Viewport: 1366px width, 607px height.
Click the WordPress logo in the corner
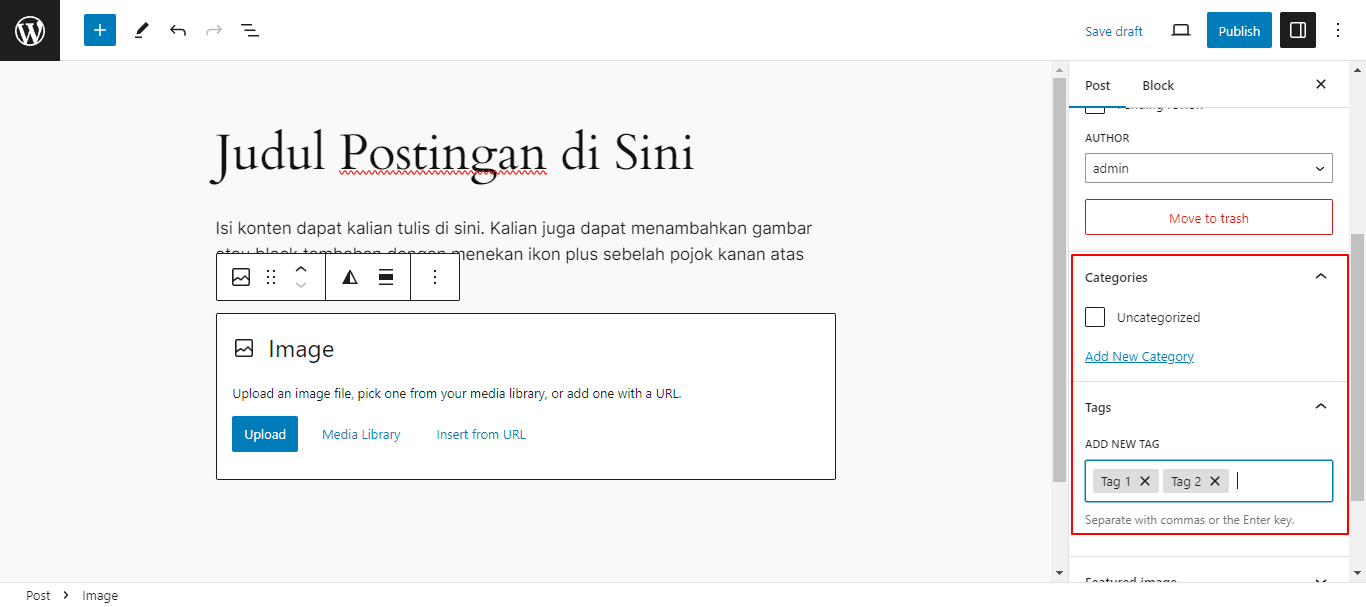pyautogui.click(x=29, y=30)
